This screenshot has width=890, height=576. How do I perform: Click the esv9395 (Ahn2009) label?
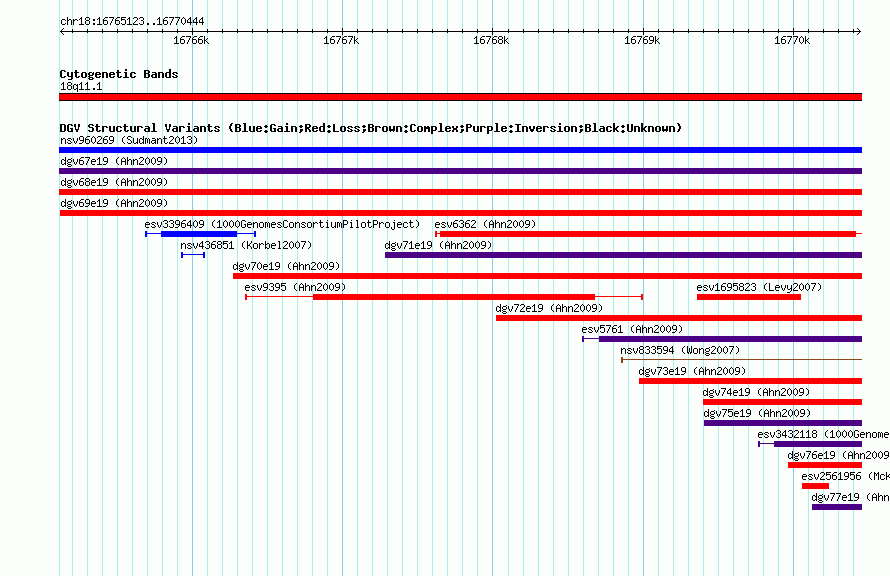click(295, 287)
